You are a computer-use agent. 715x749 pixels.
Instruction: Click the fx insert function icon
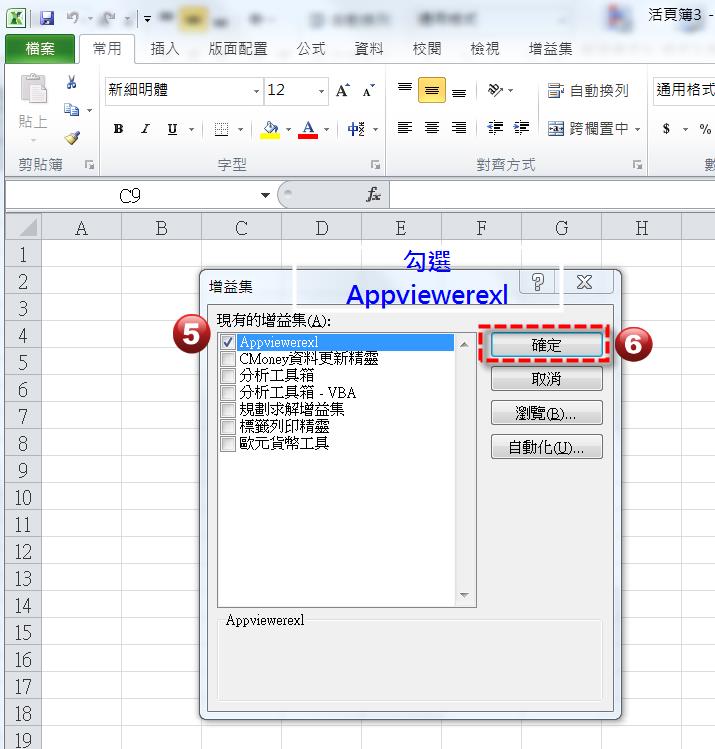click(373, 194)
